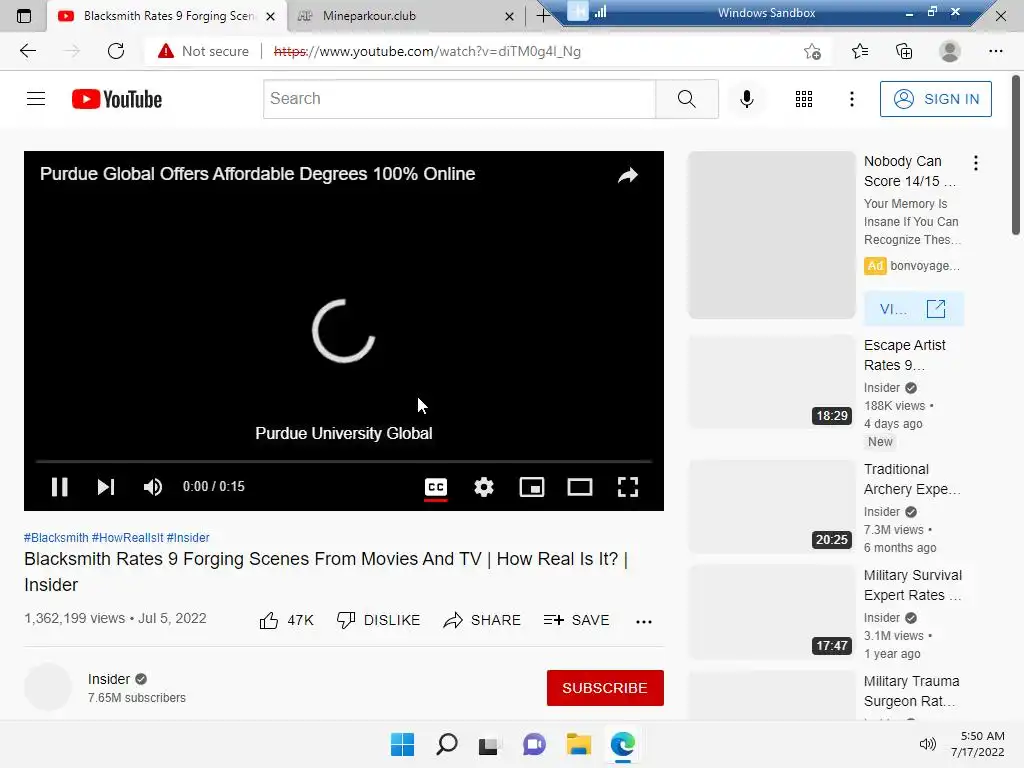Click the search magnifier button
The width and height of the screenshot is (1024, 768).
[686, 99]
